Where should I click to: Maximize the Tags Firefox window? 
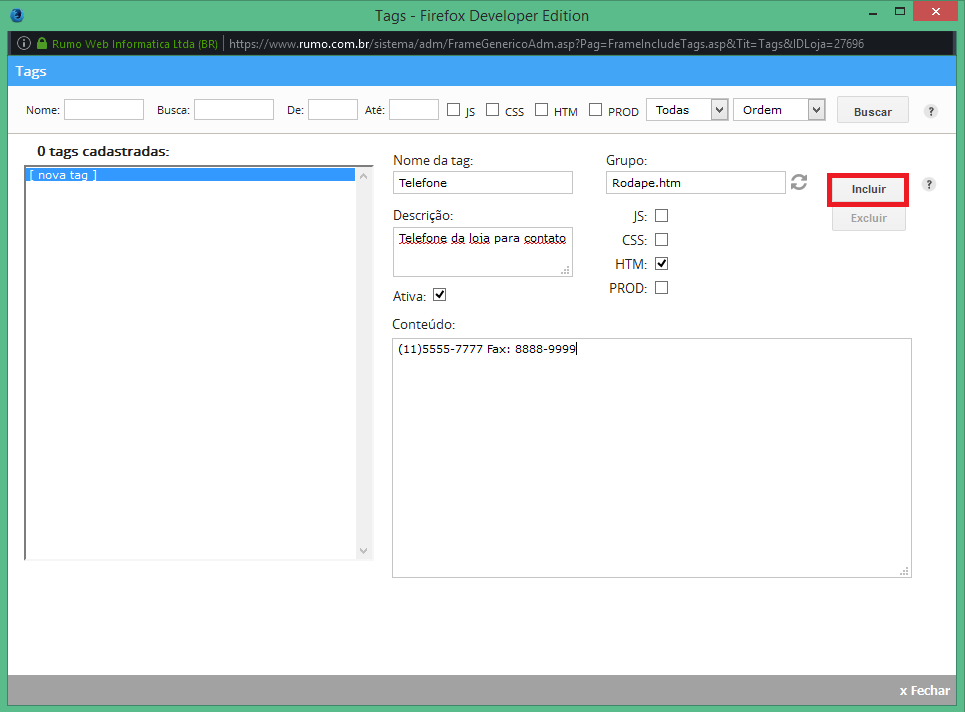coord(900,12)
